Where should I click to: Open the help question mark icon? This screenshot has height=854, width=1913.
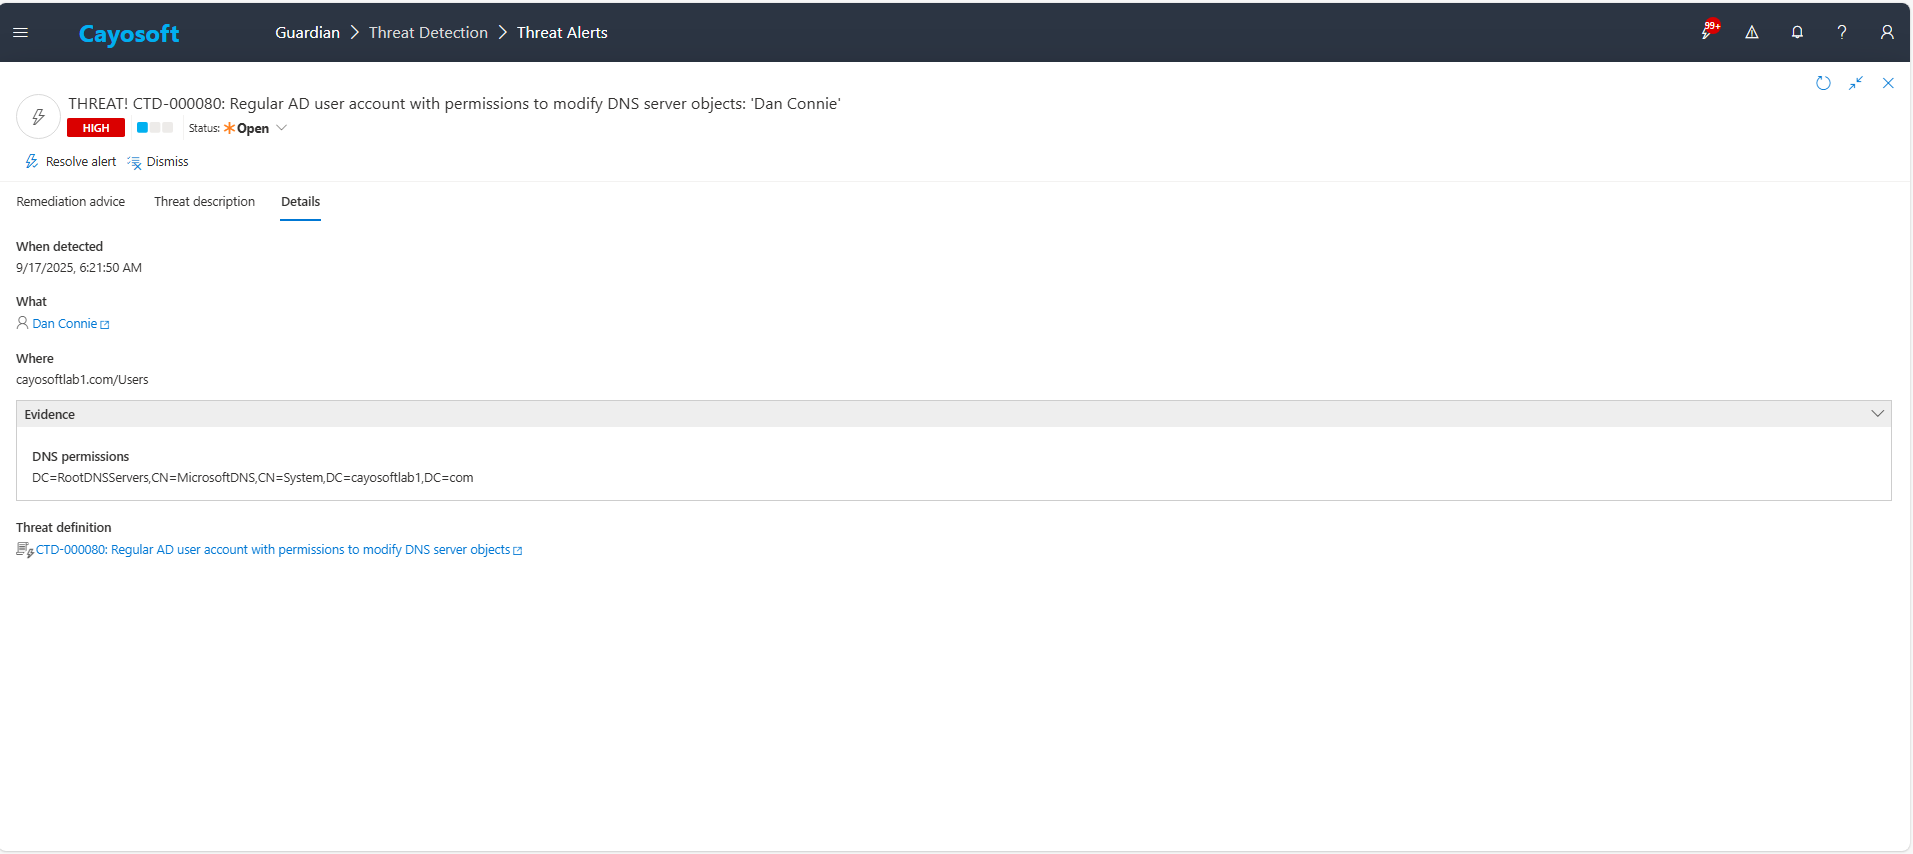(x=1841, y=33)
